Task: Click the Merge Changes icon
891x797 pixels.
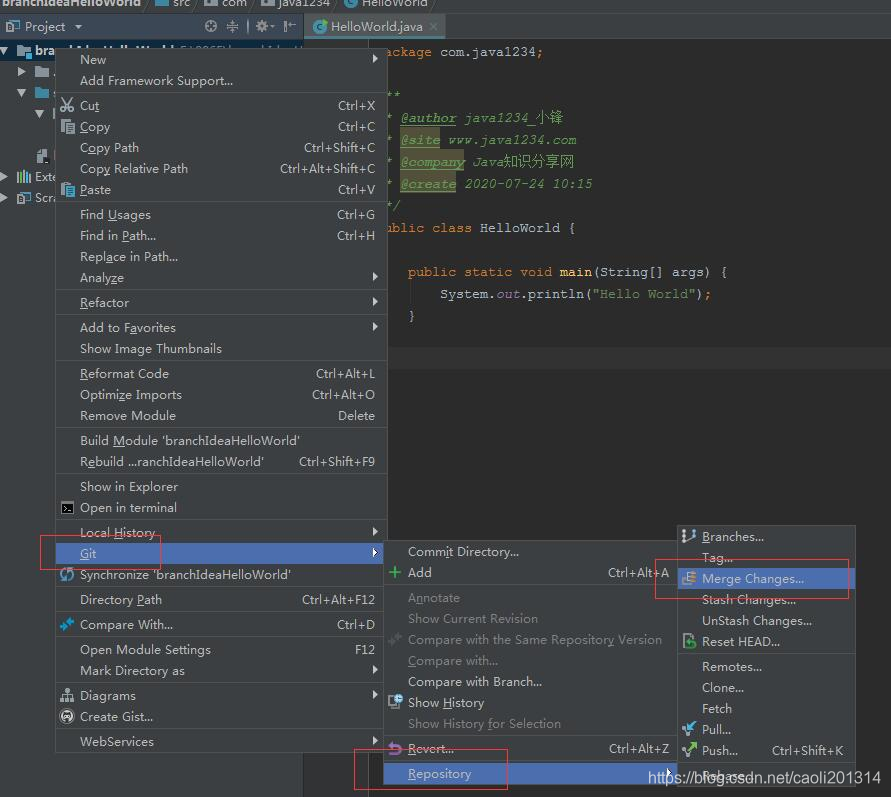Action: tap(689, 578)
